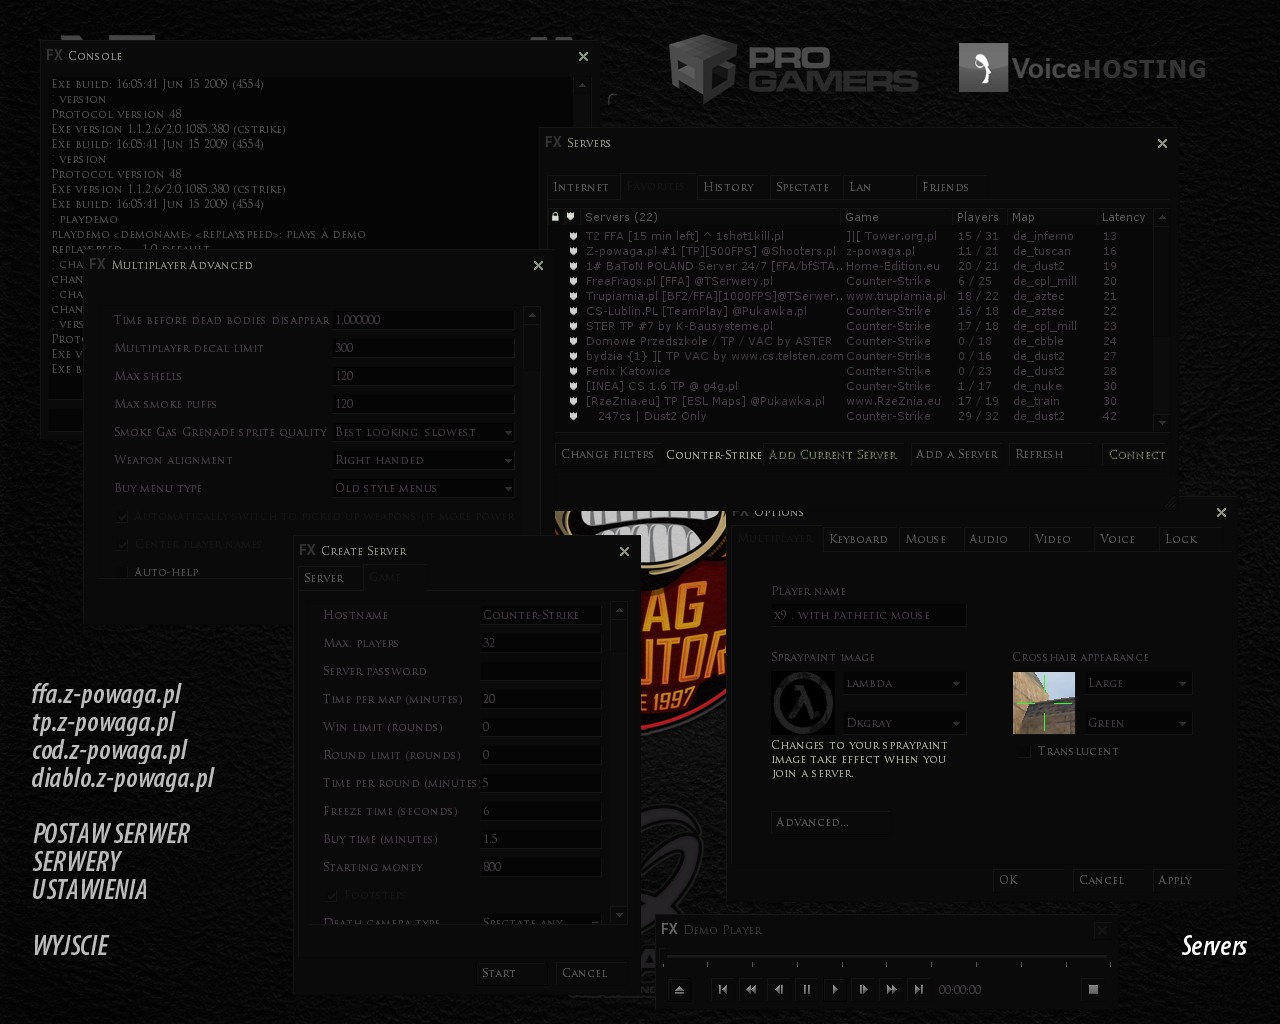Open the spraypaint Lambda image dropdown
This screenshot has width=1280, height=1024.
(x=903, y=683)
